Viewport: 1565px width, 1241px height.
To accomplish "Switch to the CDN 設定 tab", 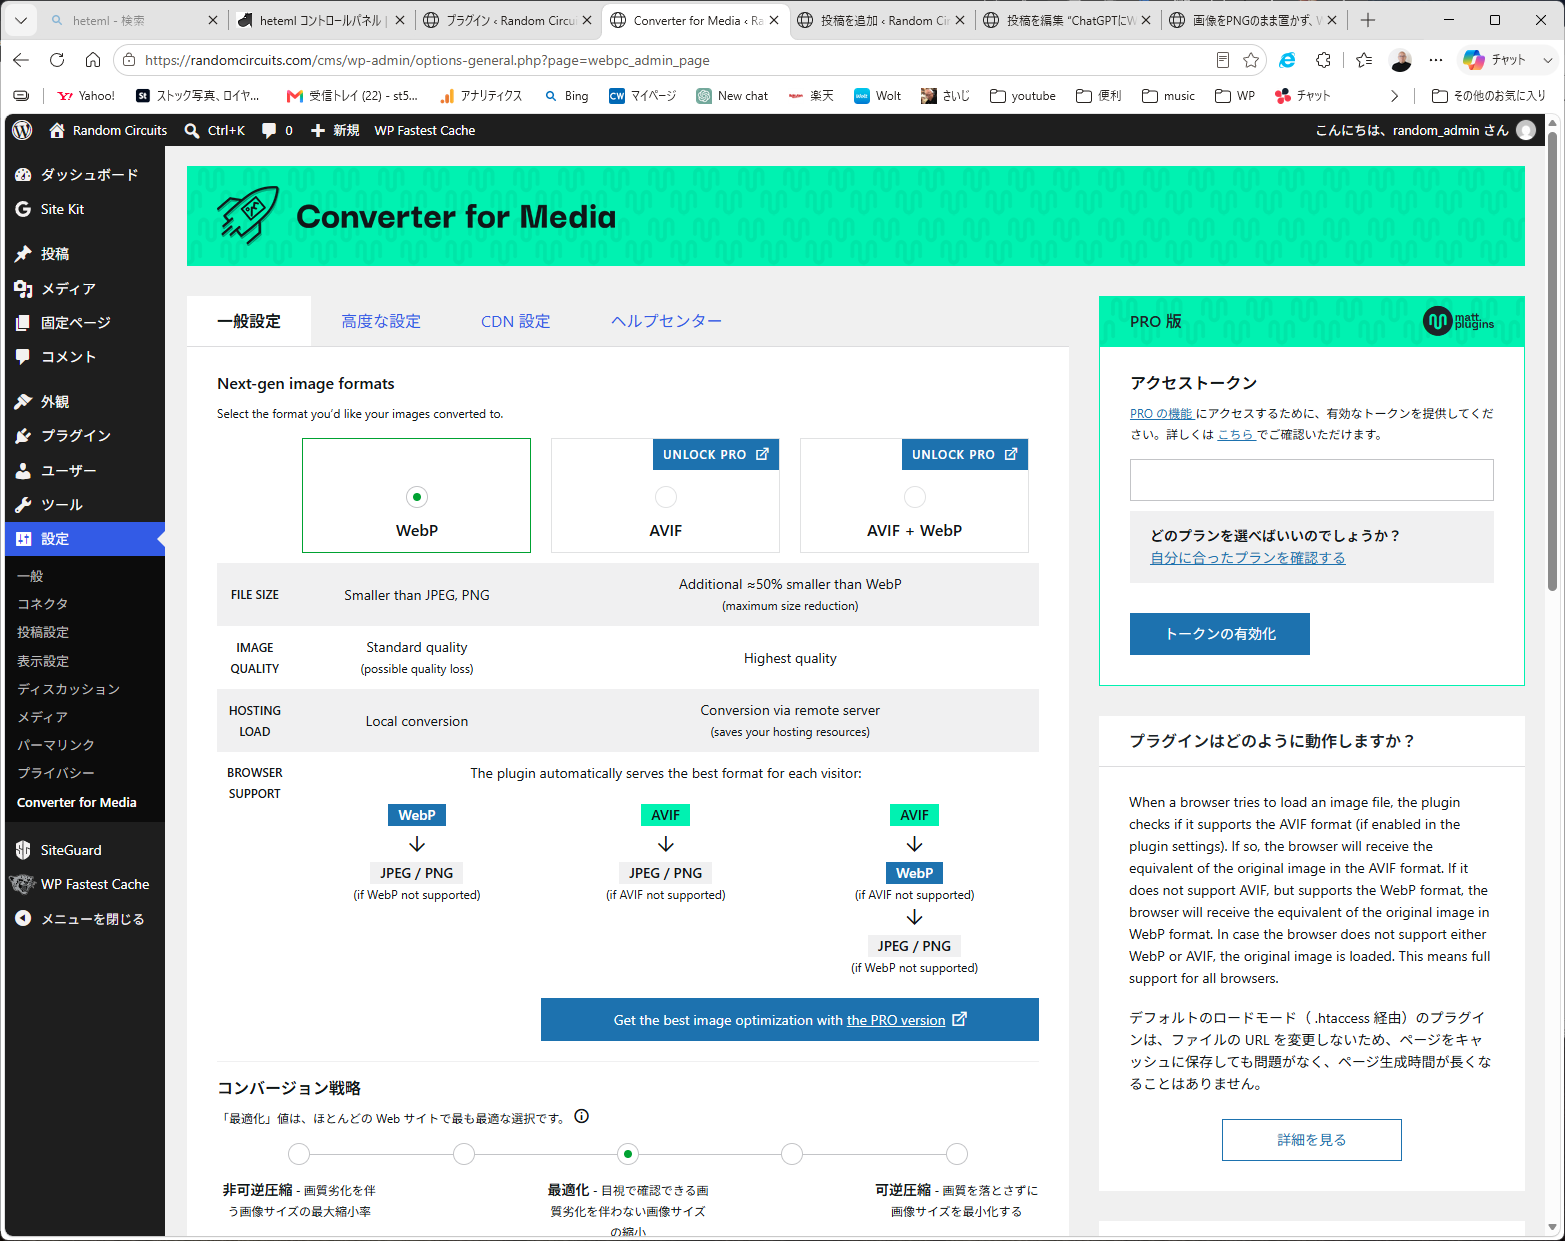I will [516, 321].
